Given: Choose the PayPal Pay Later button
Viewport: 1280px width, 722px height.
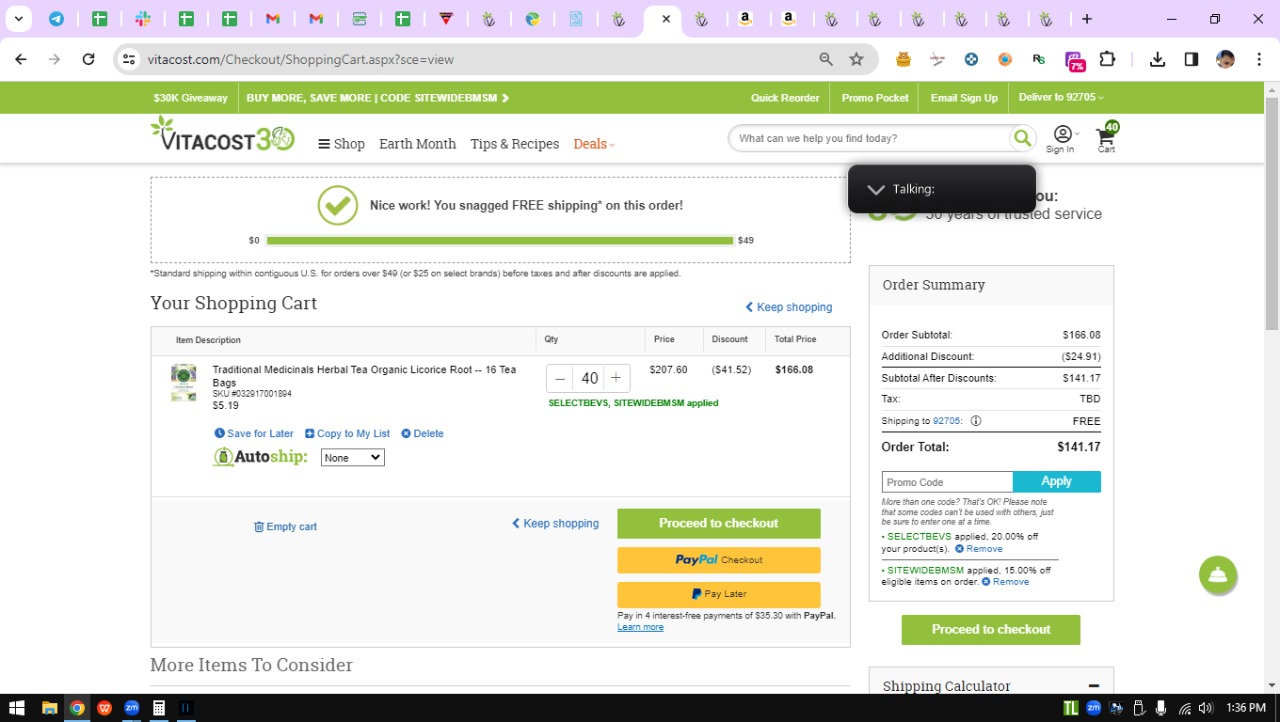Looking at the screenshot, I should [718, 594].
